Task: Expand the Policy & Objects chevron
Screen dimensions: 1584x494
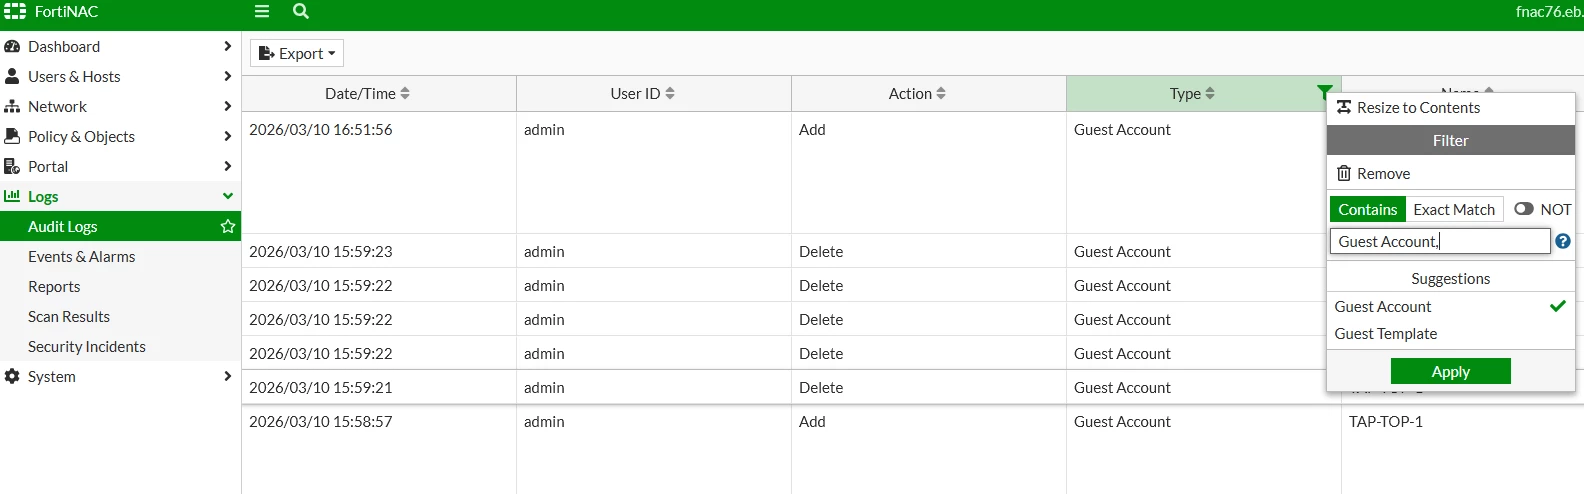Action: pyautogui.click(x=228, y=136)
